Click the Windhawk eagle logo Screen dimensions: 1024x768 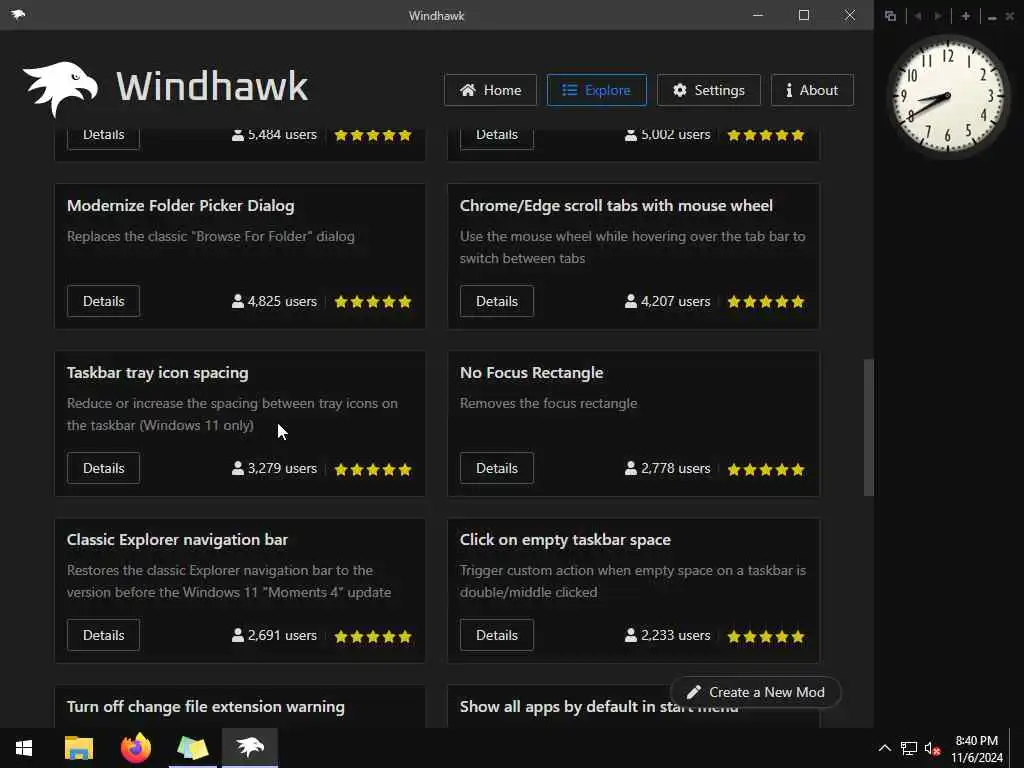click(60, 88)
